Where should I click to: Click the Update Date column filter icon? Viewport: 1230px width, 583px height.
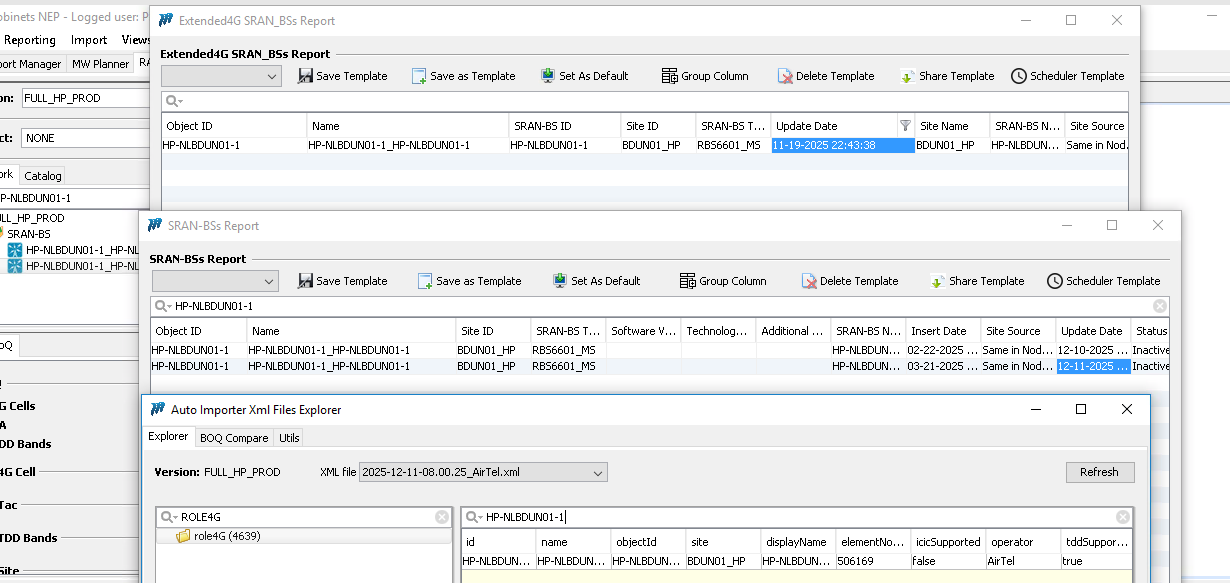(x=905, y=126)
